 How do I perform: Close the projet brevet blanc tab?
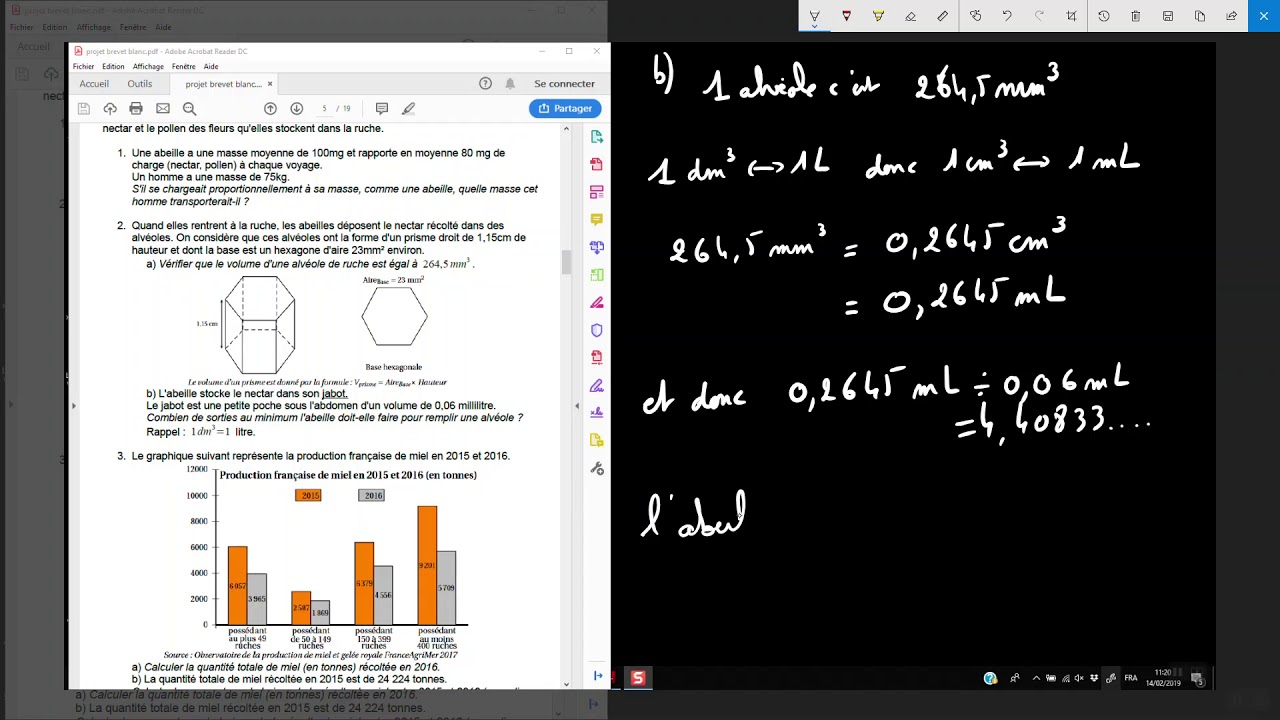(270, 84)
